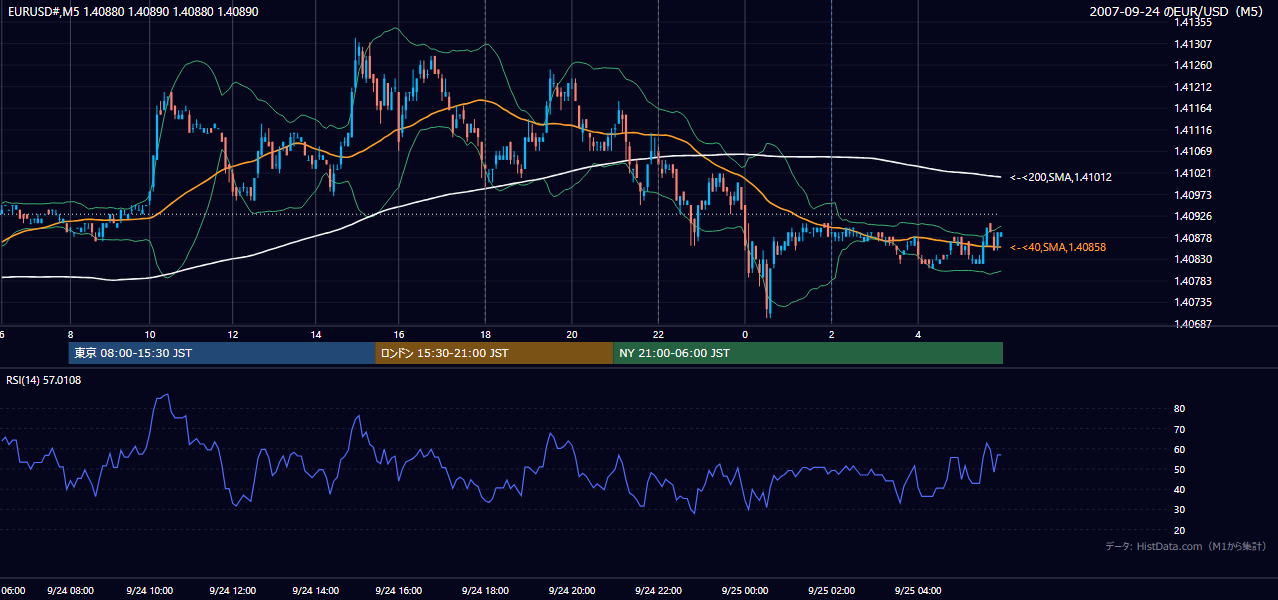Click price level 1.41355 on axis
Image resolution: width=1278 pixels, height=600 pixels.
1192,22
